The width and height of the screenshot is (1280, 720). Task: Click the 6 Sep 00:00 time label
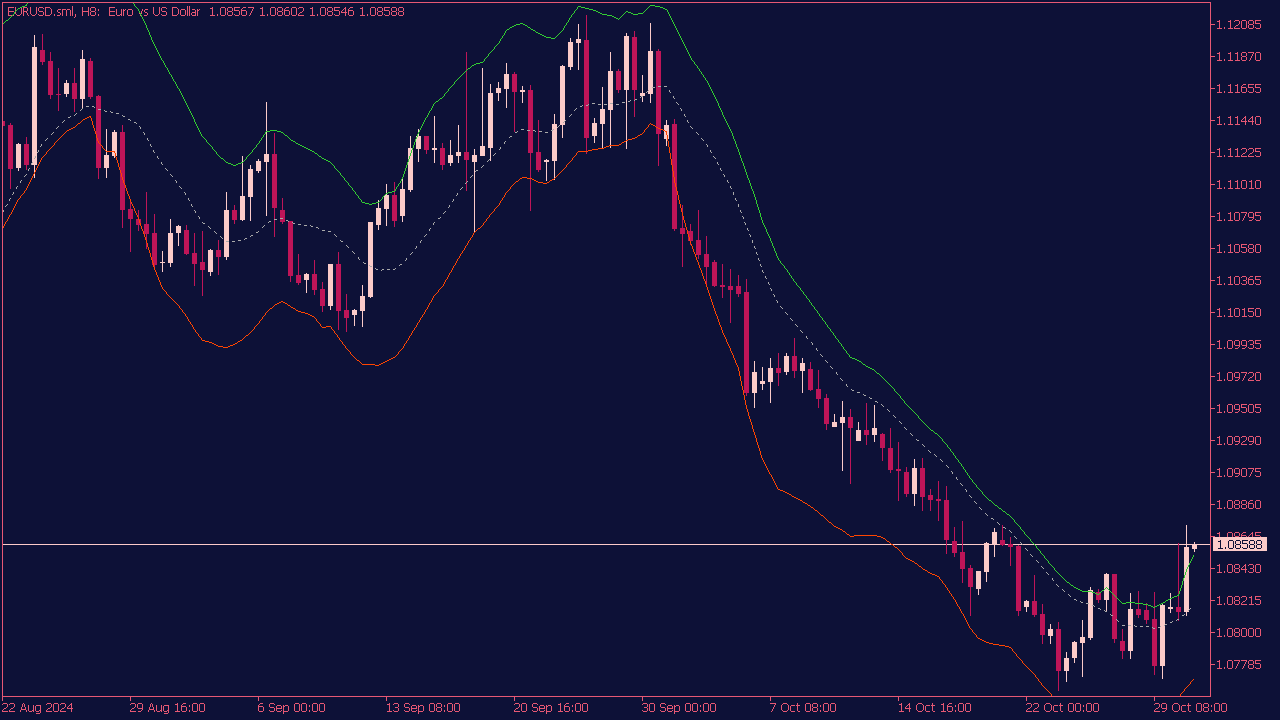click(291, 708)
